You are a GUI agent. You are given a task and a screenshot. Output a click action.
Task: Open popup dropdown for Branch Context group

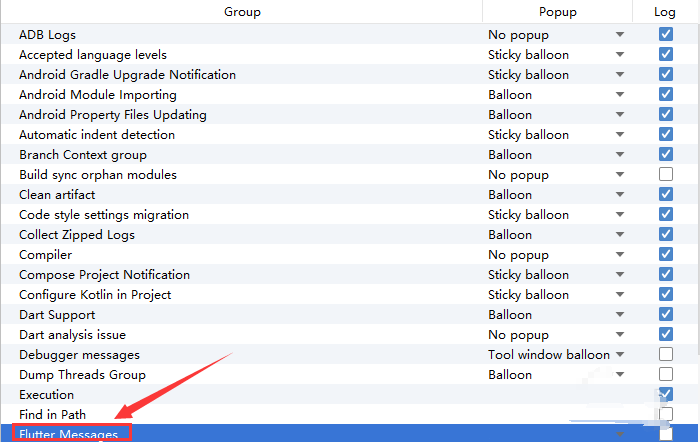click(x=620, y=154)
